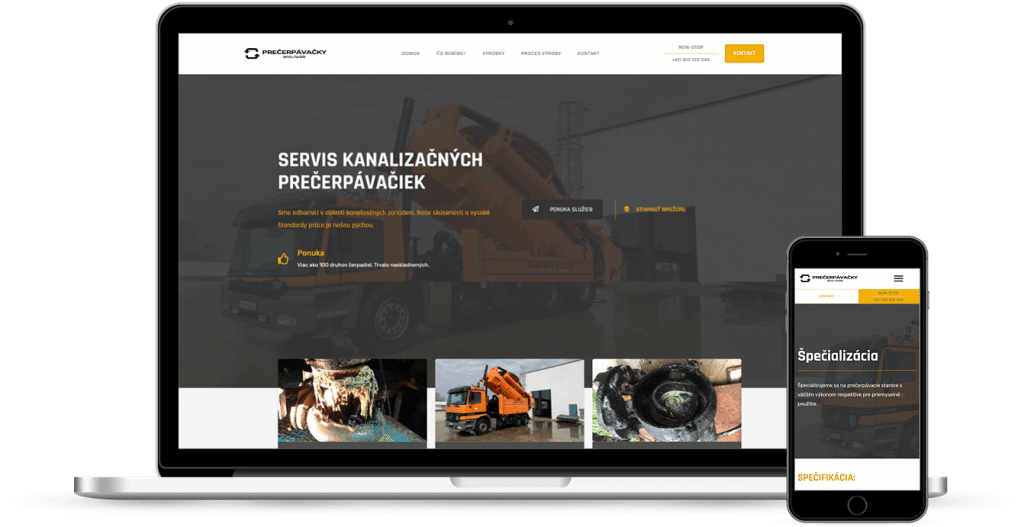Open the Domov menu item
Screen dimensions: 1024x527
[x=410, y=53]
